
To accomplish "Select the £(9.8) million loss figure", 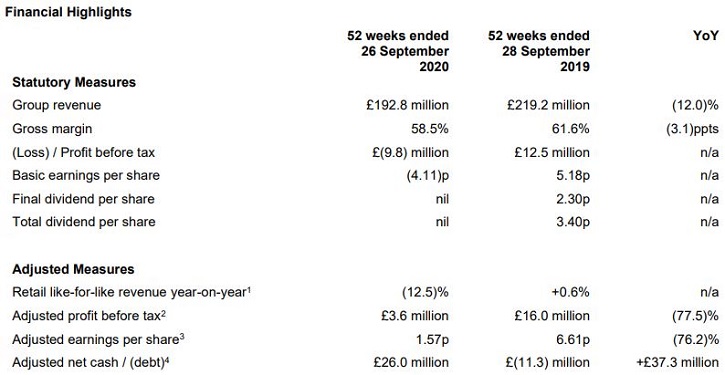I will click(411, 152).
